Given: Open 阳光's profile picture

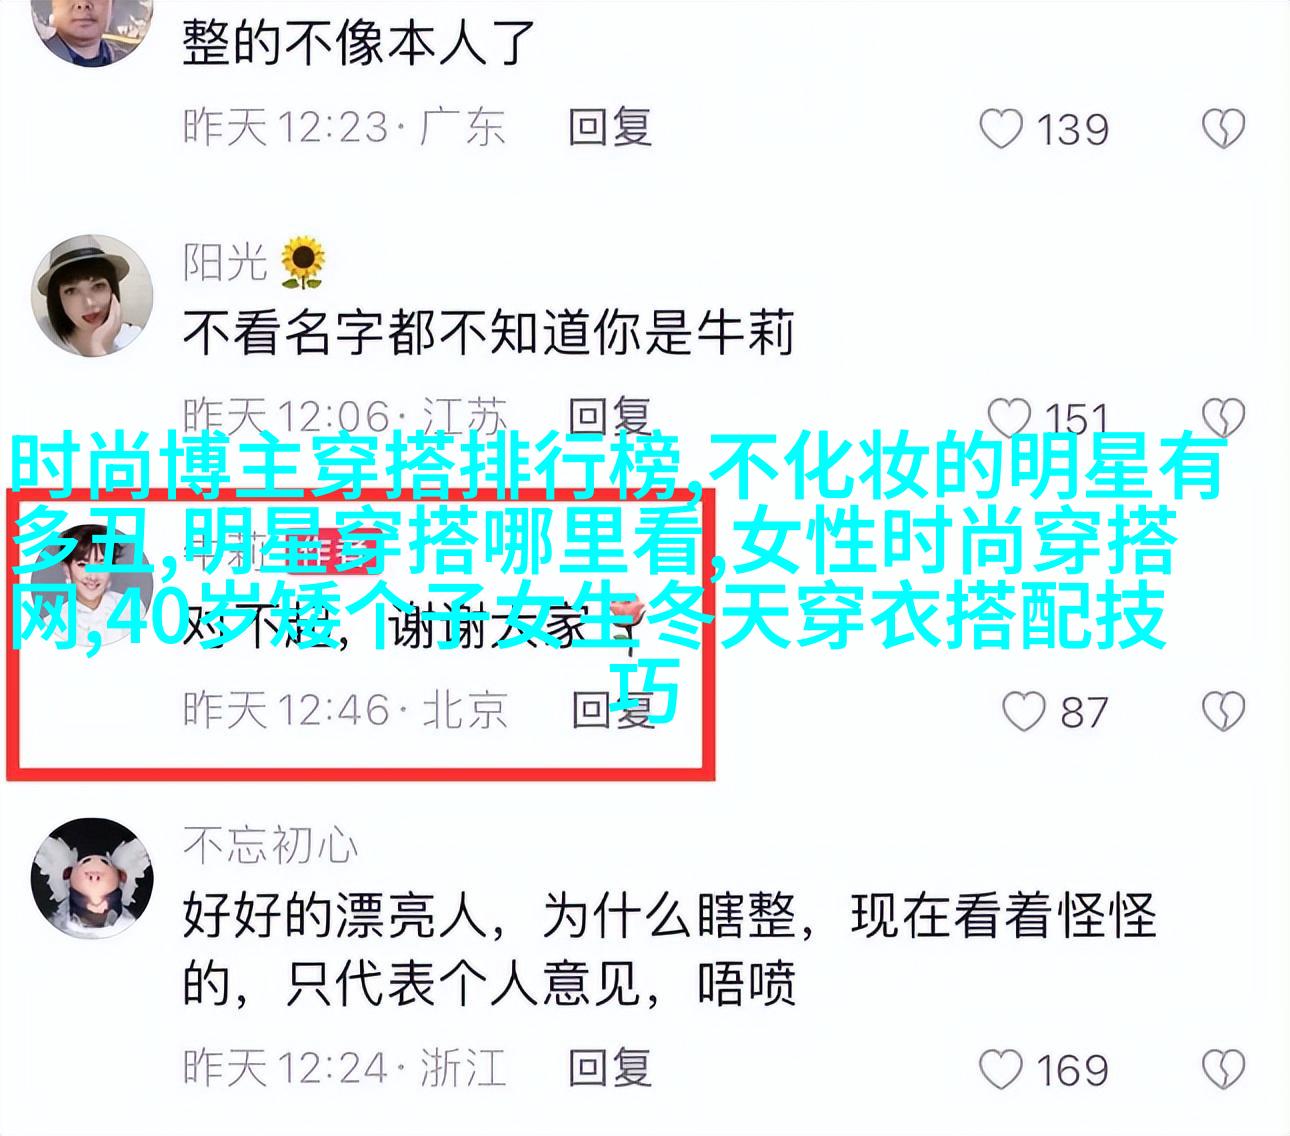Looking at the screenshot, I should coord(91,296).
